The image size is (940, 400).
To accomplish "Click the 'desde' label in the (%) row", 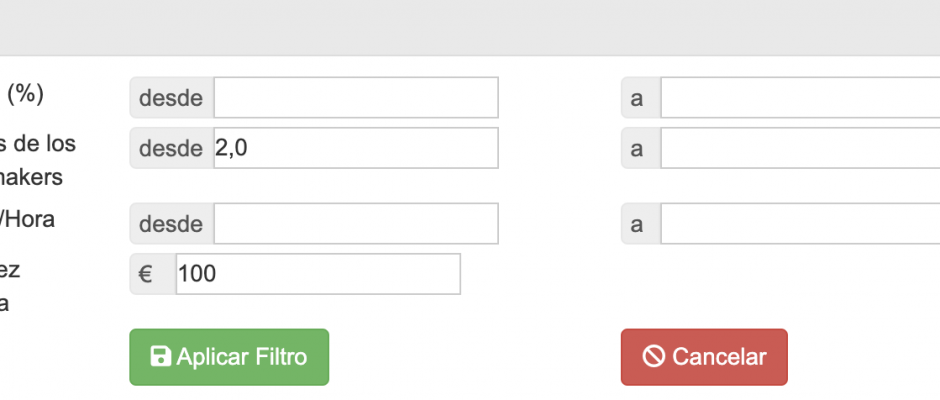I will 171,98.
